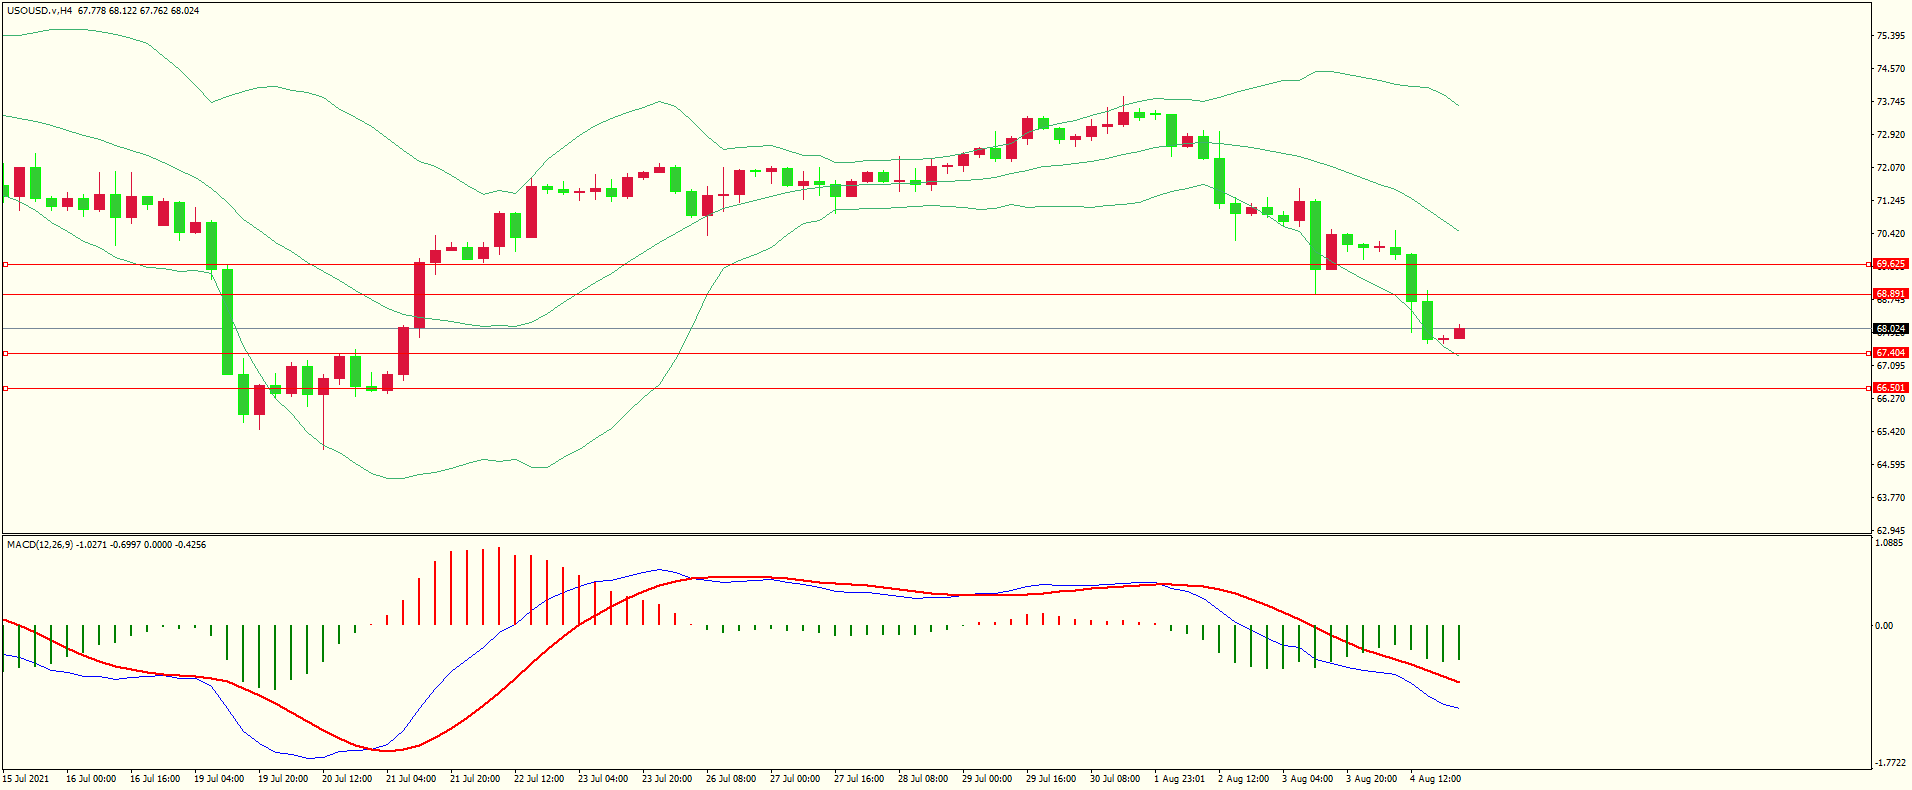Click the 15 Jul 2021 date label
Screen dimensions: 1912x790
pos(26,779)
